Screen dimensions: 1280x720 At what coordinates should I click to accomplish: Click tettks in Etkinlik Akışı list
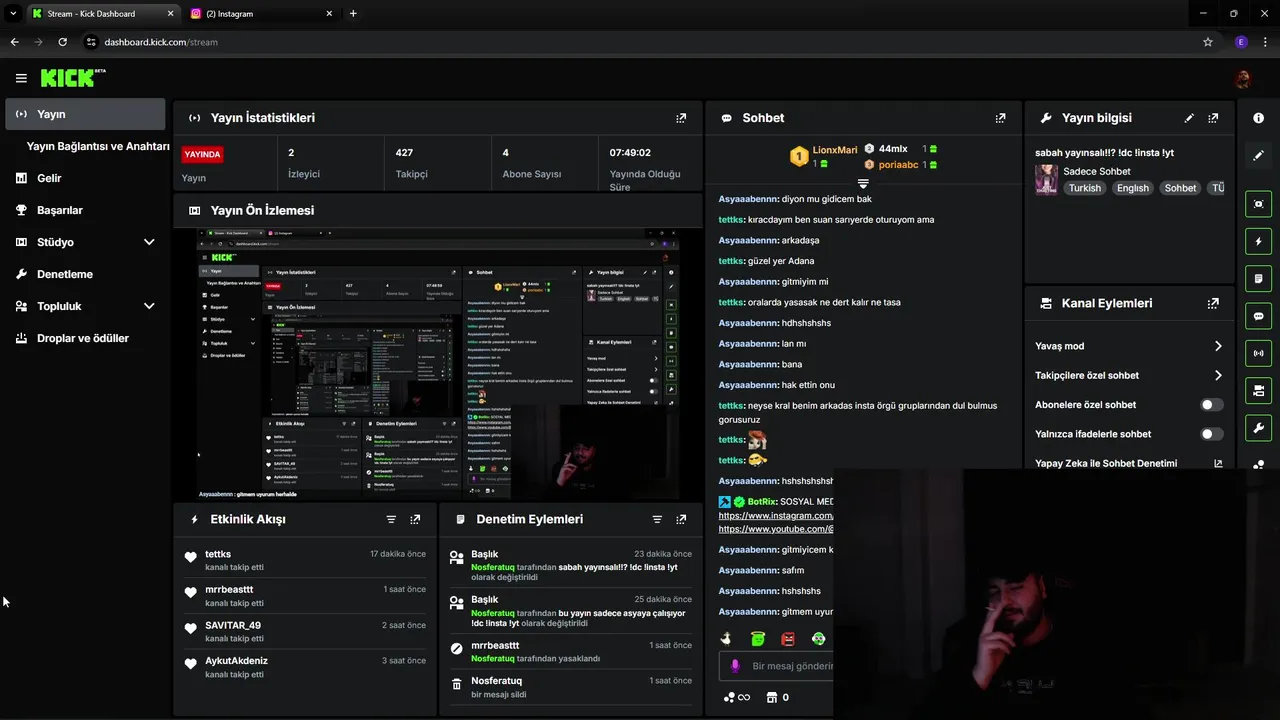218,554
